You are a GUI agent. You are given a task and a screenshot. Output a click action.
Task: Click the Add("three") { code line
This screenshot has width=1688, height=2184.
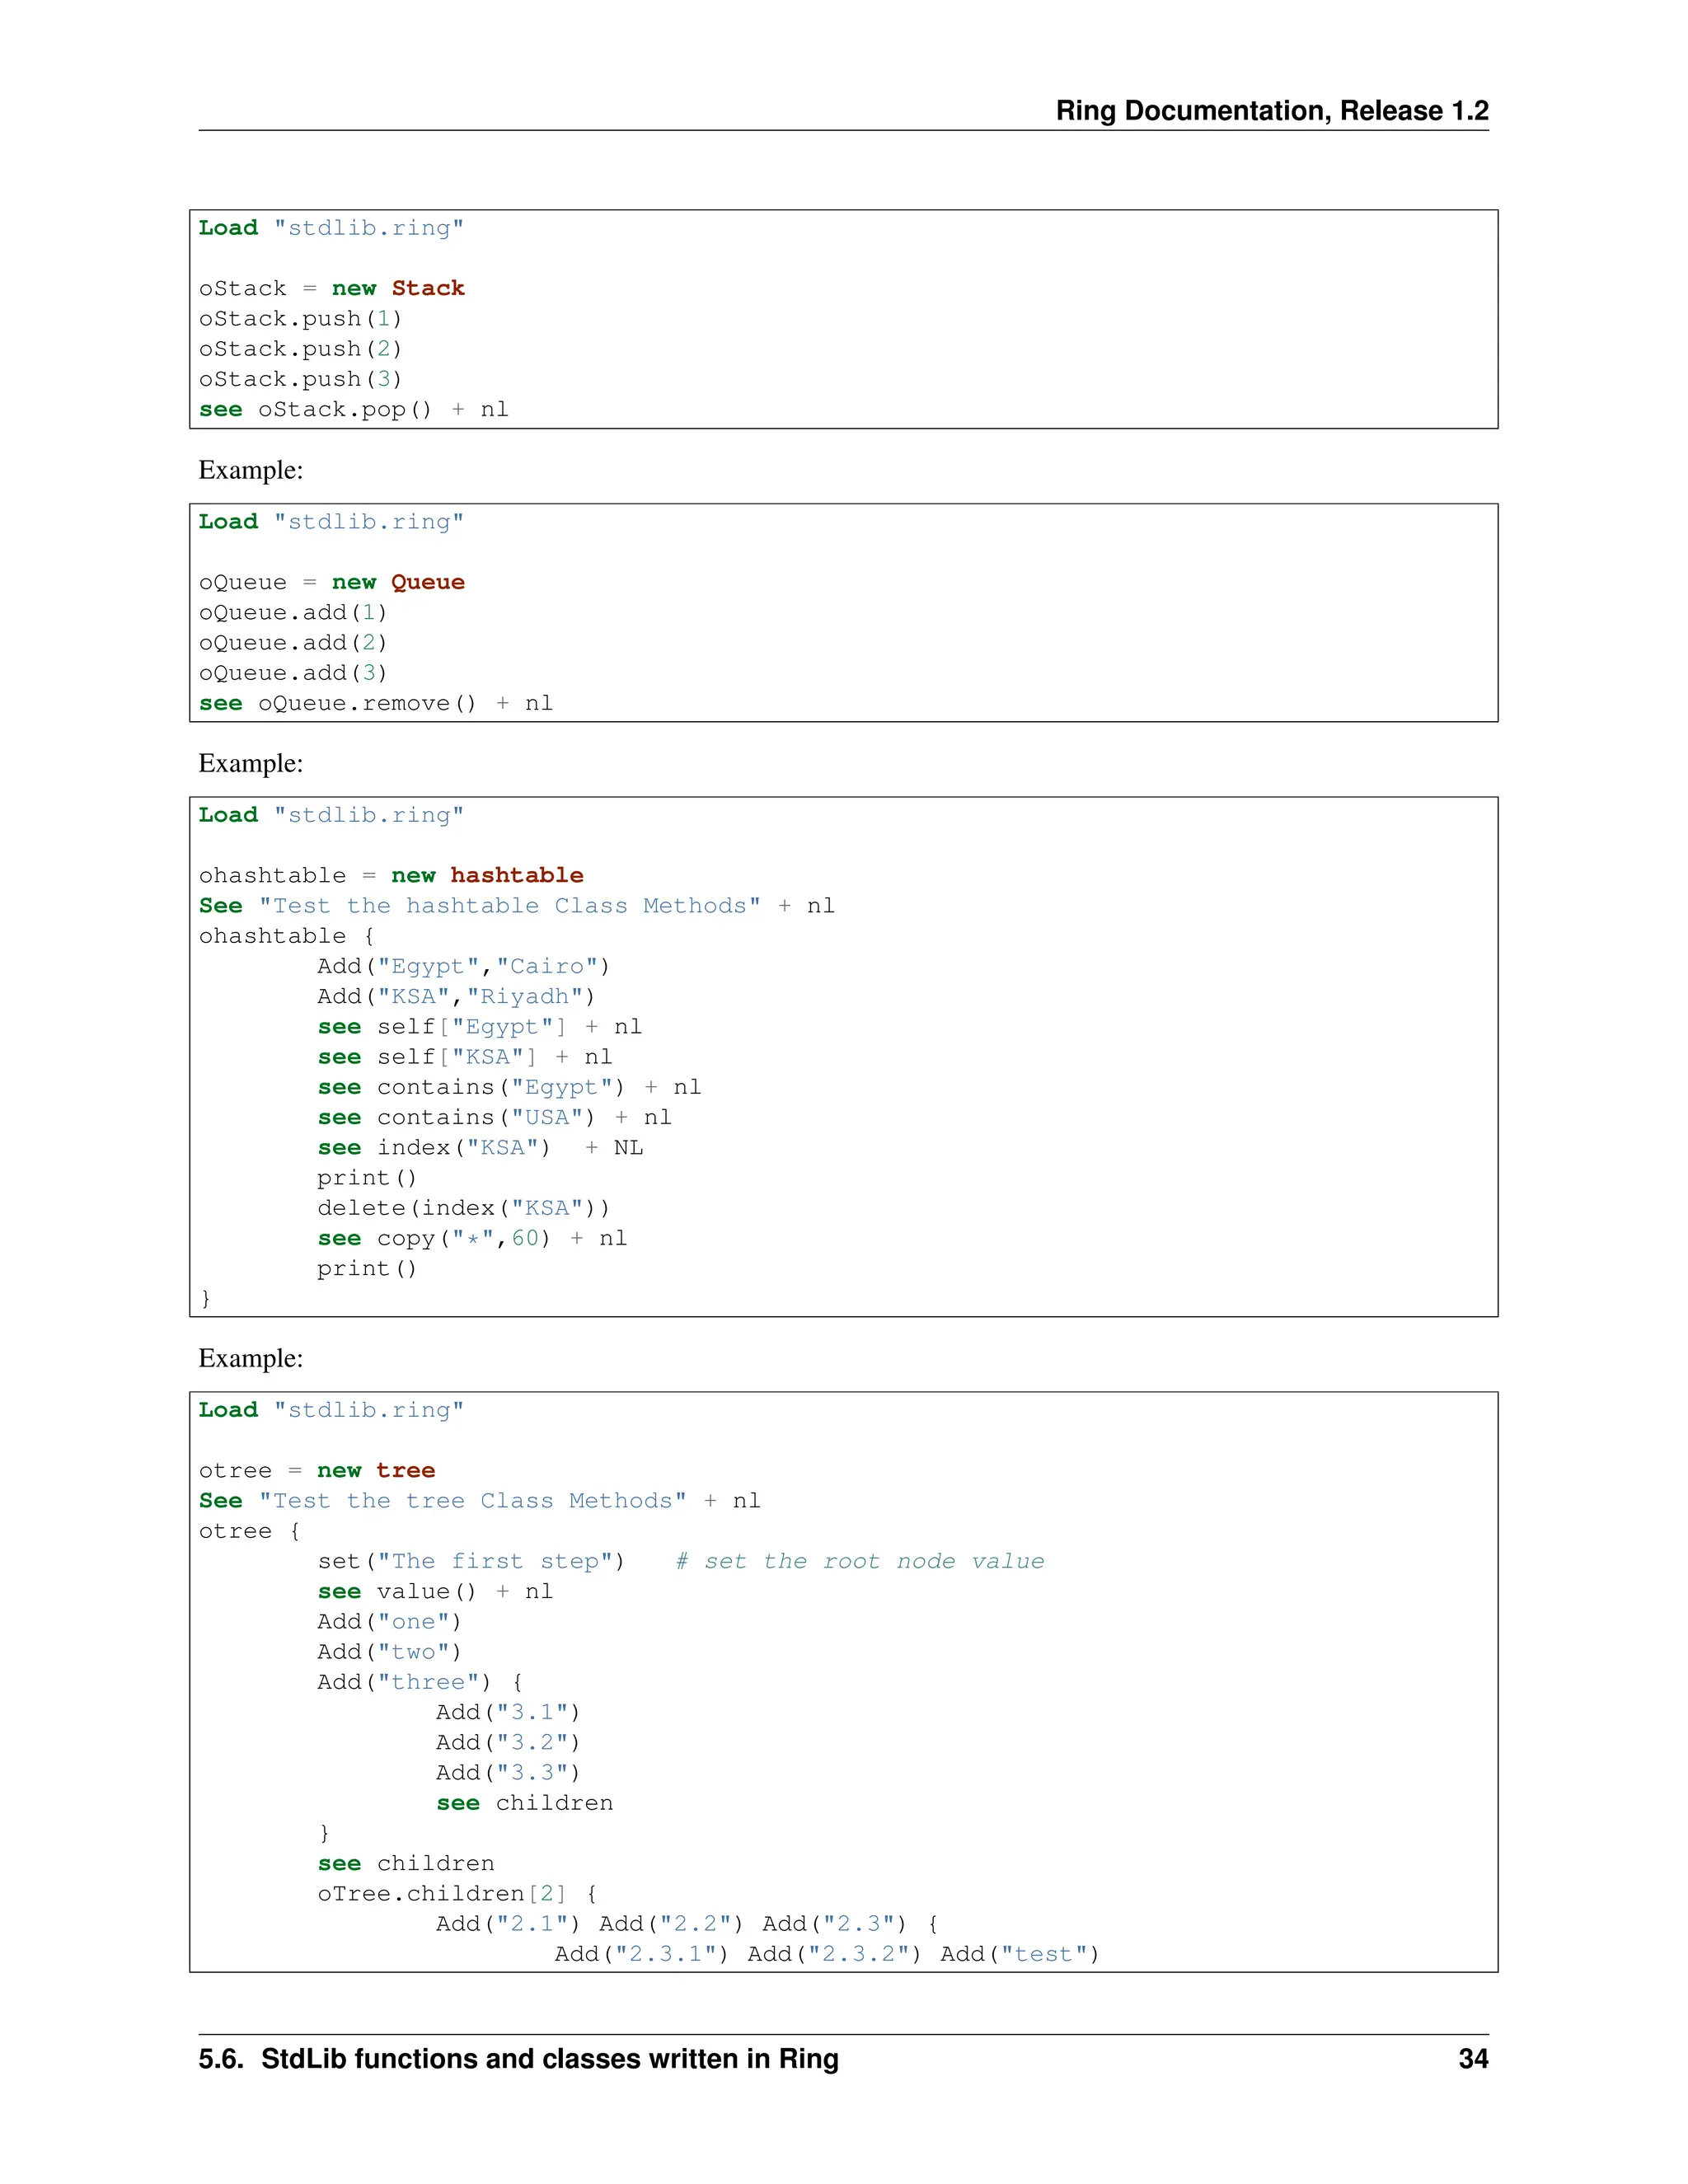[420, 1683]
